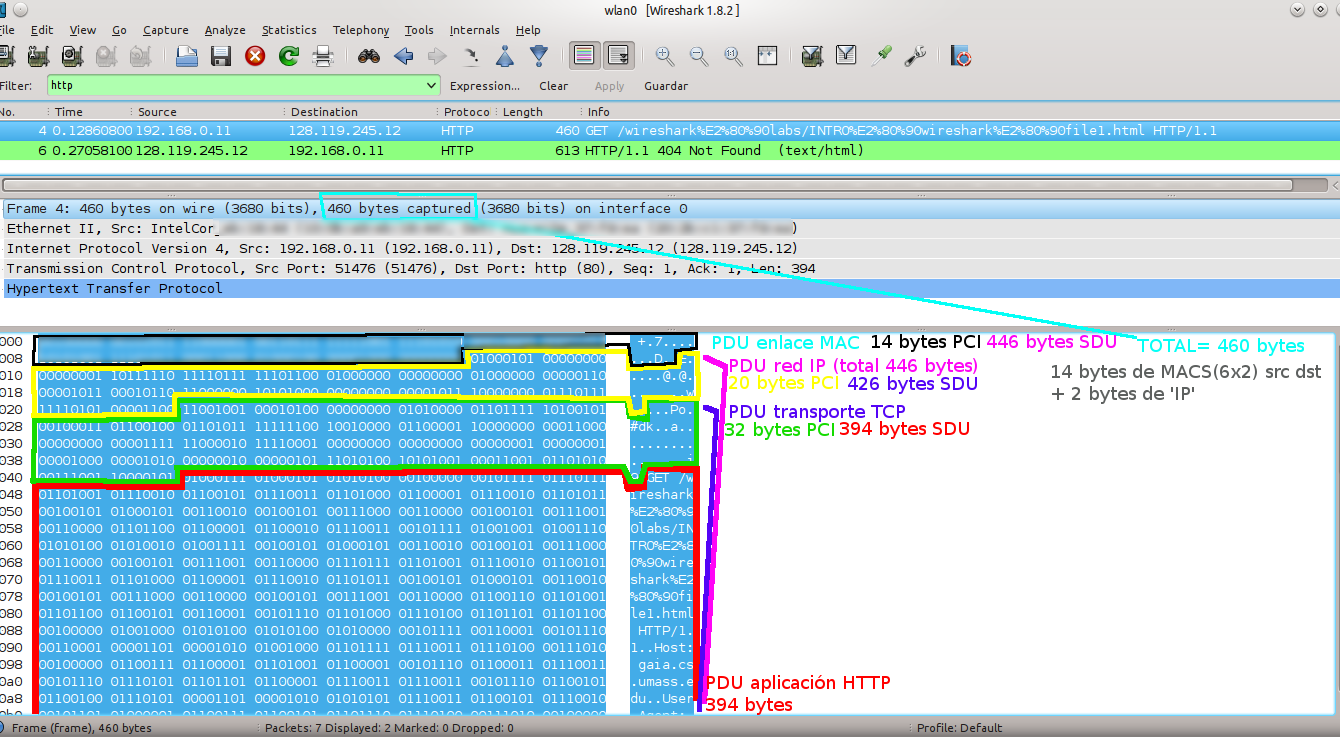Toggle auto scroll in live capture

[619, 56]
